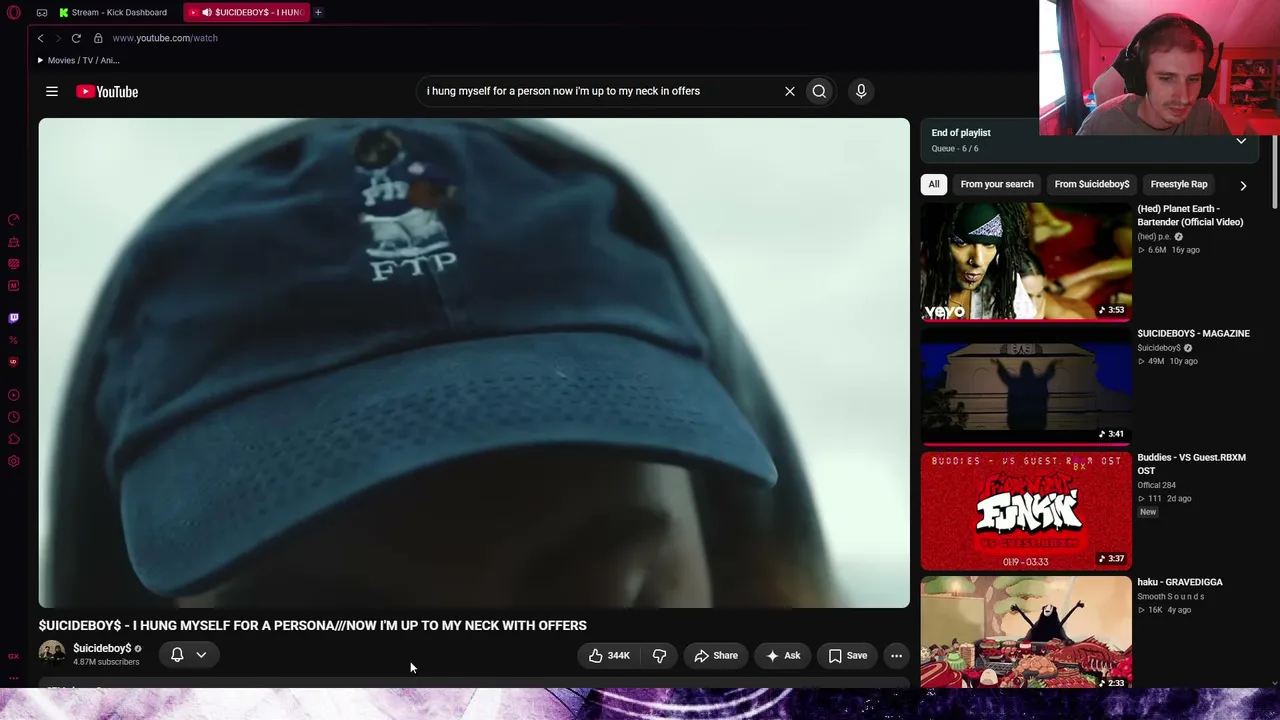
Task: Open the haku - GRAVEDIGGA title link
Action: (1180, 582)
